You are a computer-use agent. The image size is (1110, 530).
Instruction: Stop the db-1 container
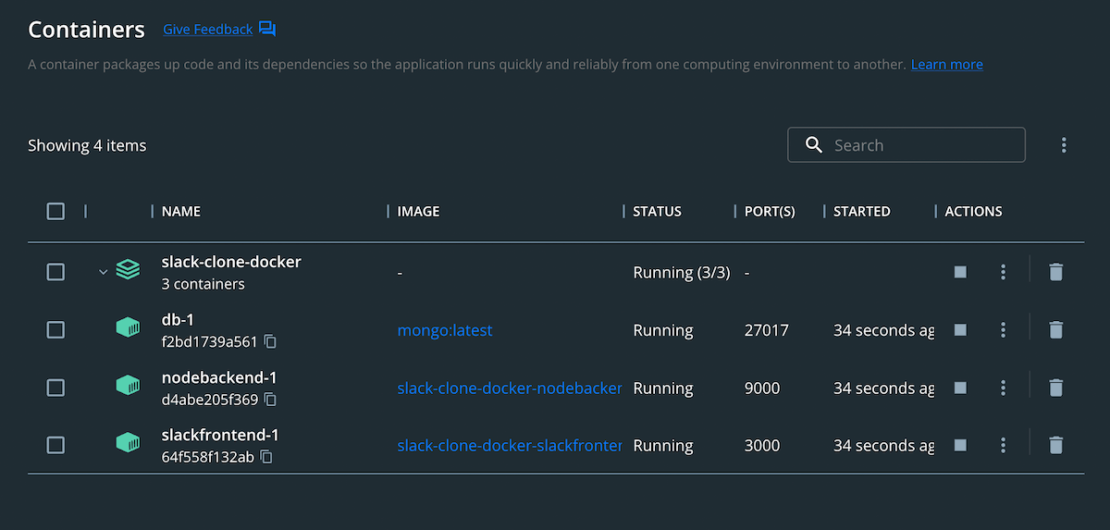point(960,330)
